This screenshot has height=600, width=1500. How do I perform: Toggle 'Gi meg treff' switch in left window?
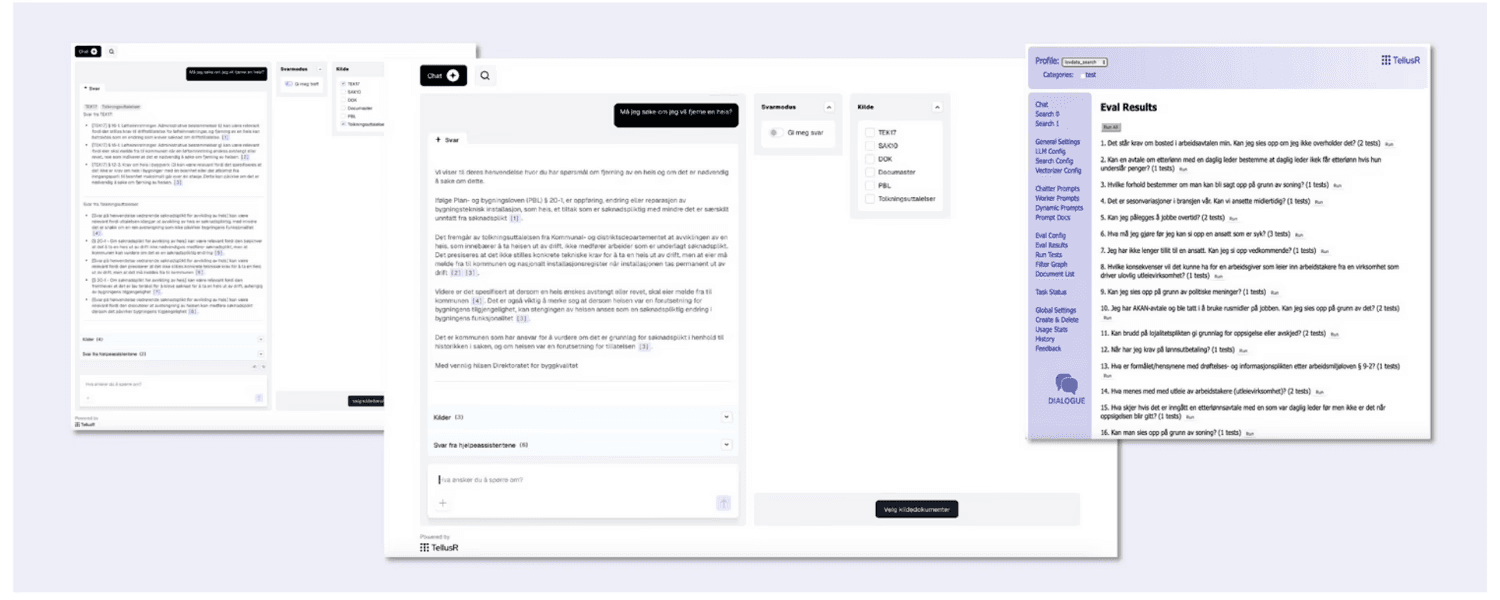point(288,84)
